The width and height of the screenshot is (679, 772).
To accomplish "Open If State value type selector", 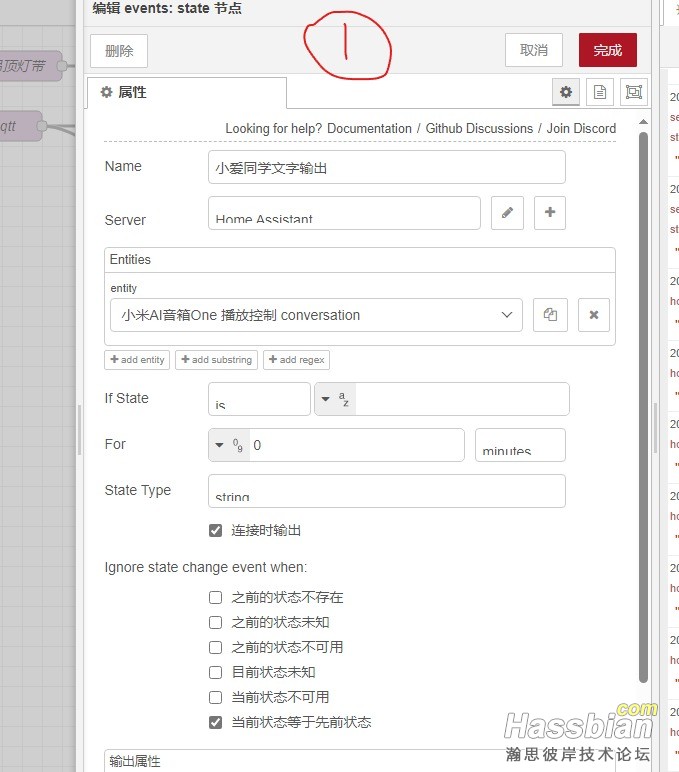I will tap(335, 399).
